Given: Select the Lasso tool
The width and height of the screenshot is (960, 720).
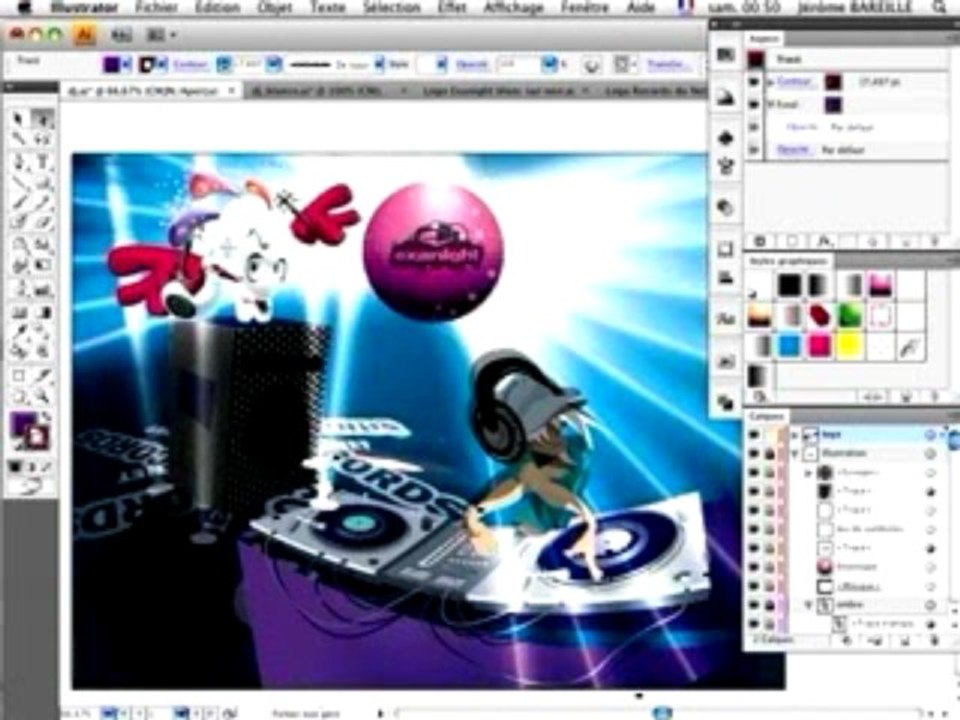Looking at the screenshot, I should (x=42, y=140).
